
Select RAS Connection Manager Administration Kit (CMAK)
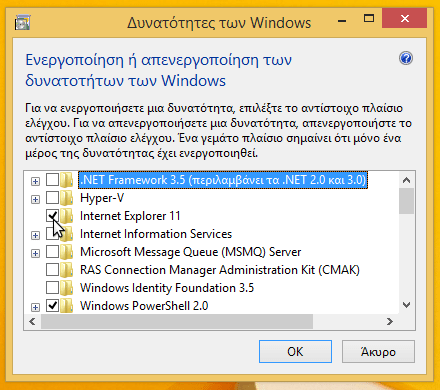[220, 270]
